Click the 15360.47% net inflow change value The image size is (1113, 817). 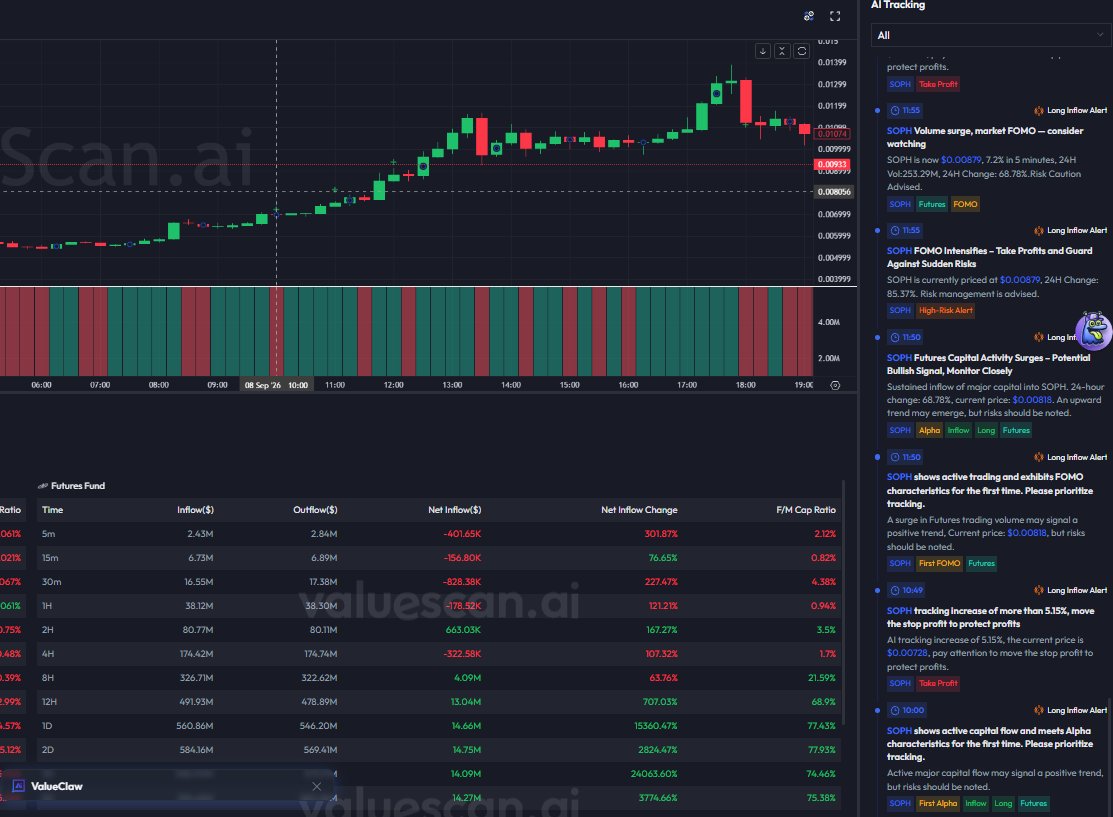click(x=655, y=726)
